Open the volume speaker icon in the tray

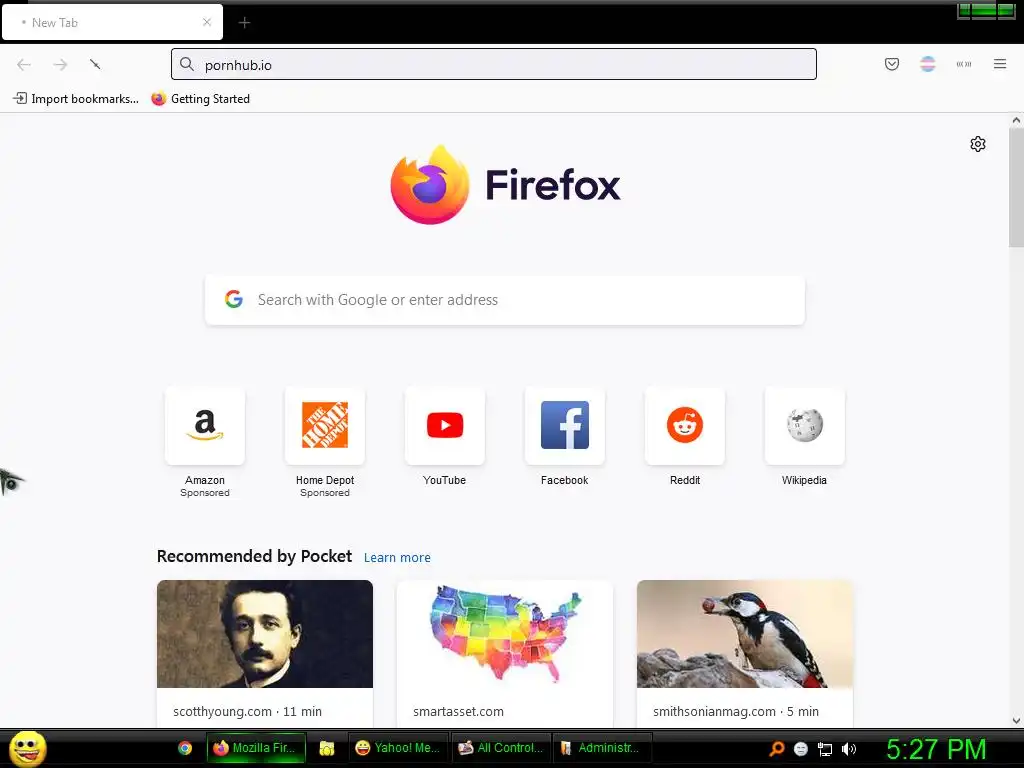(848, 749)
